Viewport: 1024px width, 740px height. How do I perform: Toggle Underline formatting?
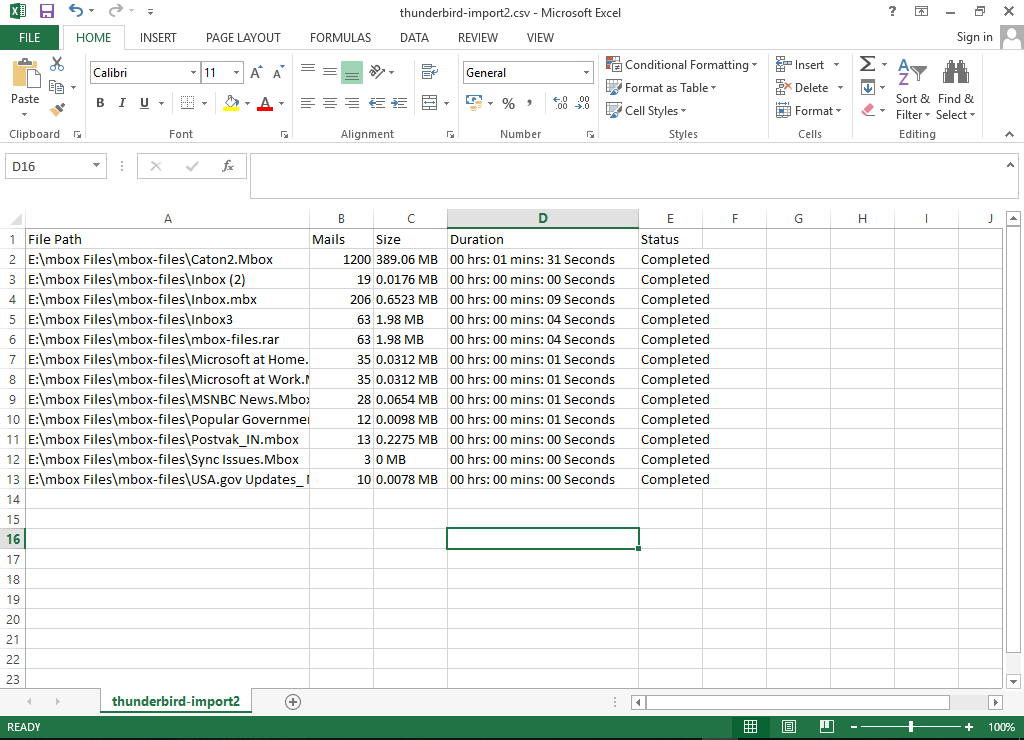[144, 103]
